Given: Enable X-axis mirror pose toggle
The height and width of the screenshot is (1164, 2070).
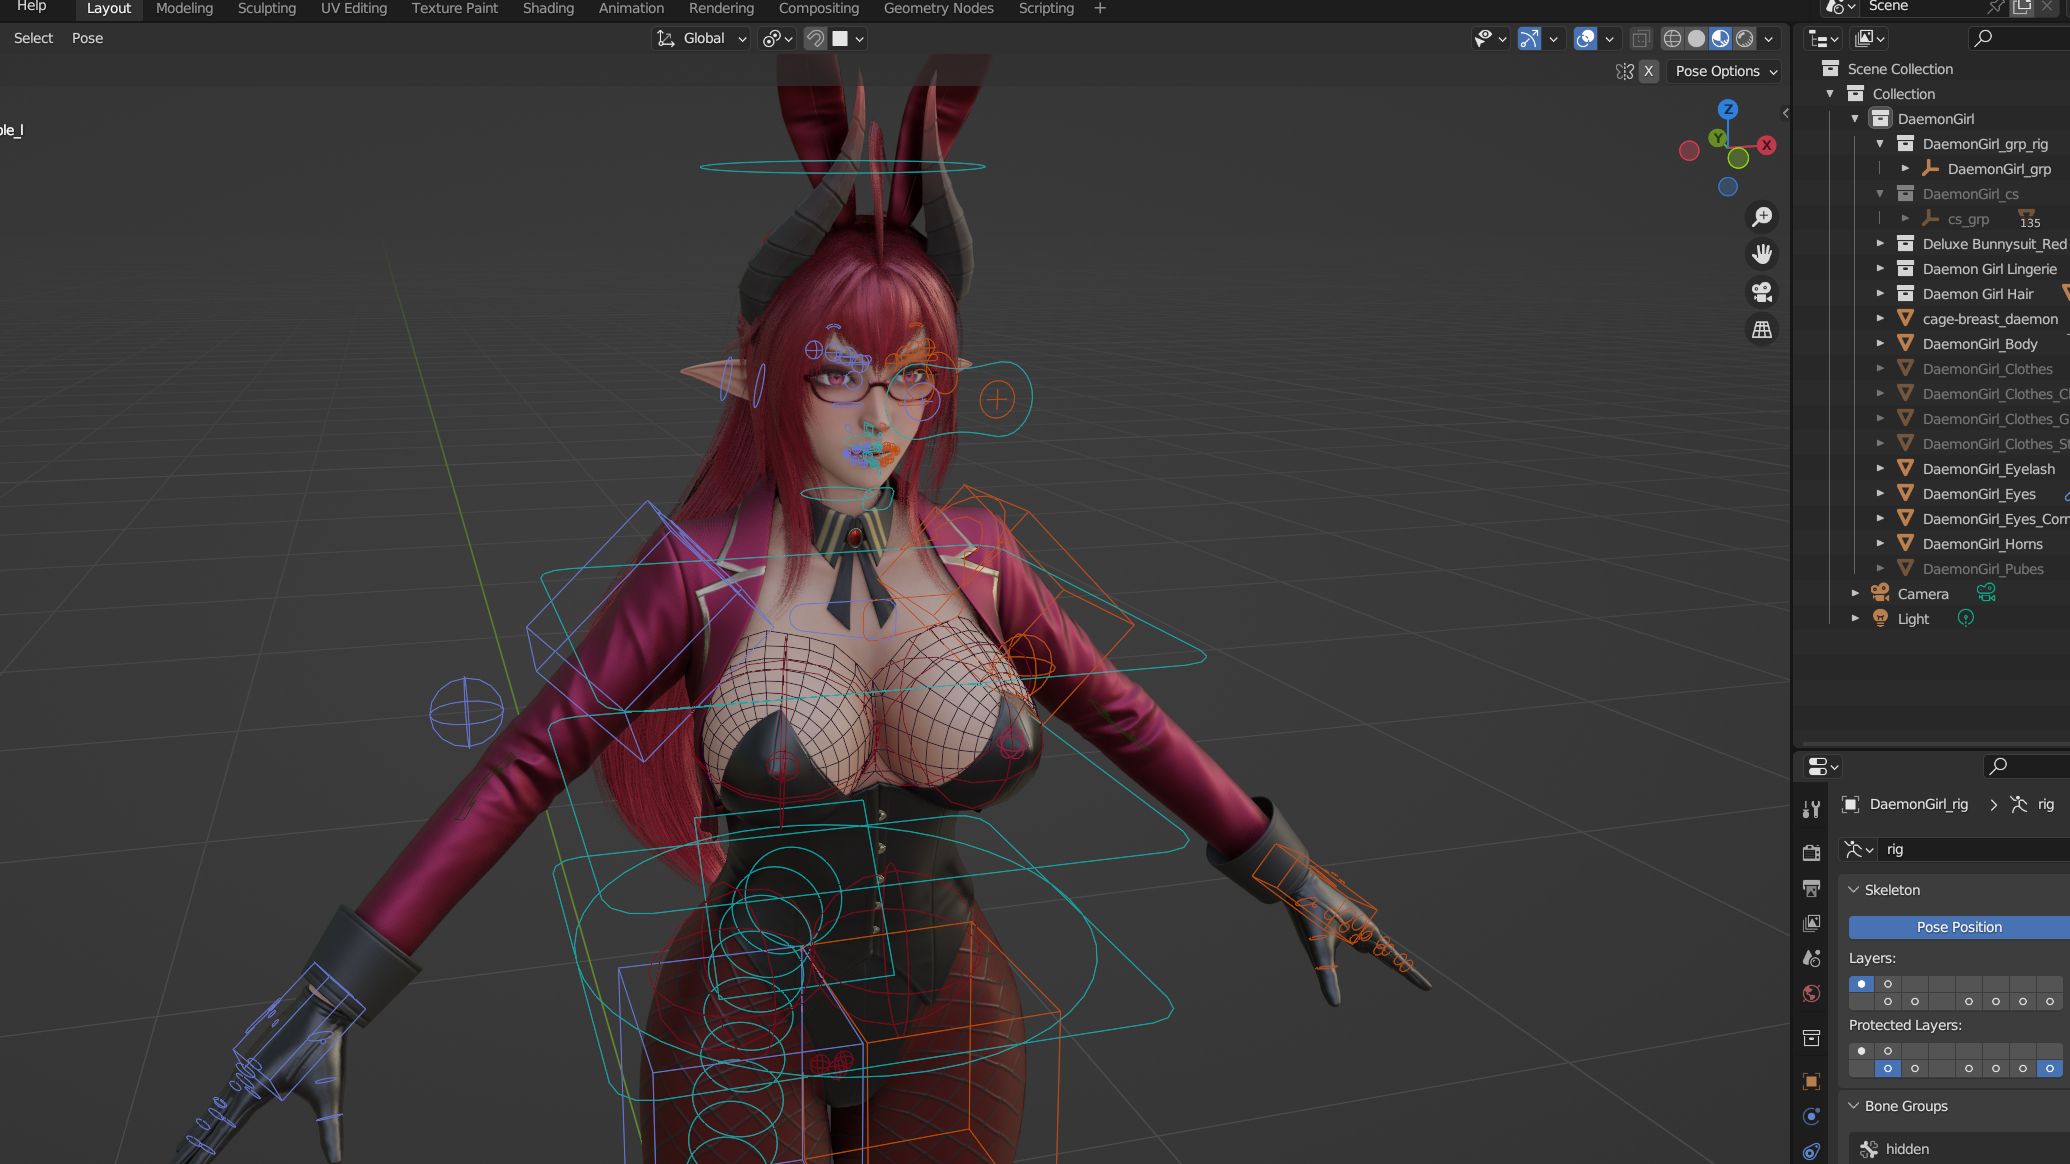Looking at the screenshot, I should 1649,71.
